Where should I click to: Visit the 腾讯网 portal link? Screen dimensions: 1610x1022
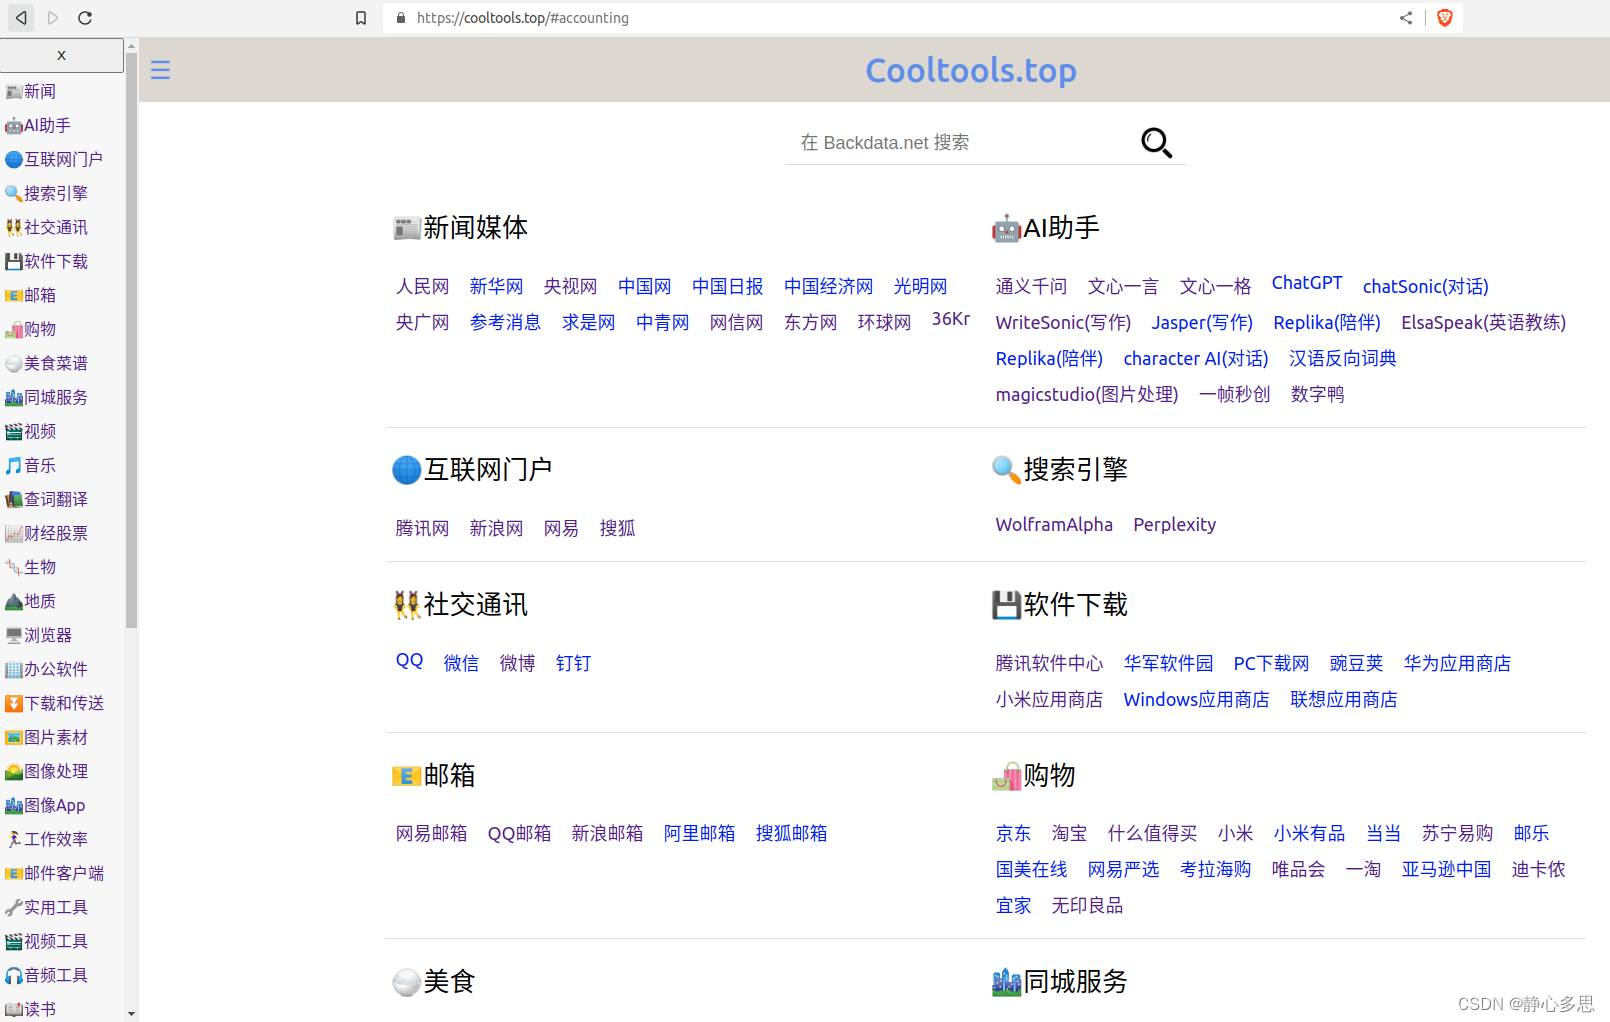coord(422,529)
